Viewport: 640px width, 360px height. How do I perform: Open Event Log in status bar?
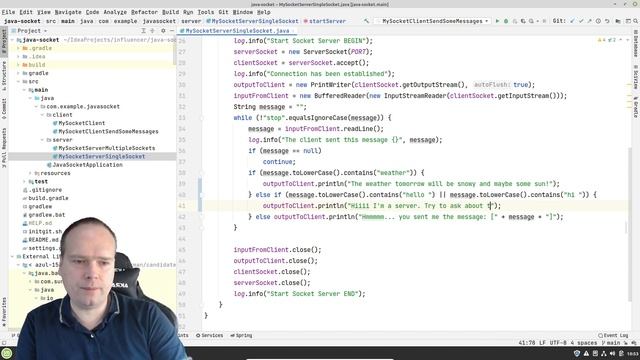click(613, 336)
